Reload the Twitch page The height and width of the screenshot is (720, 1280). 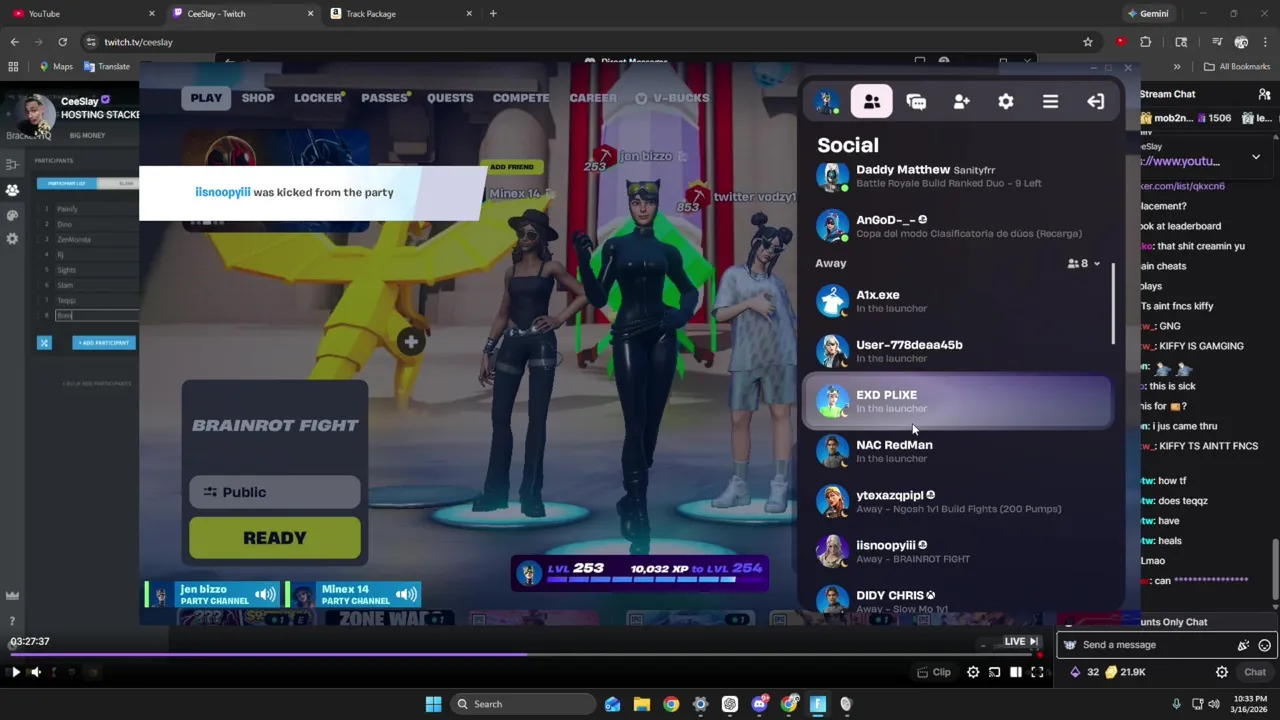point(62,42)
